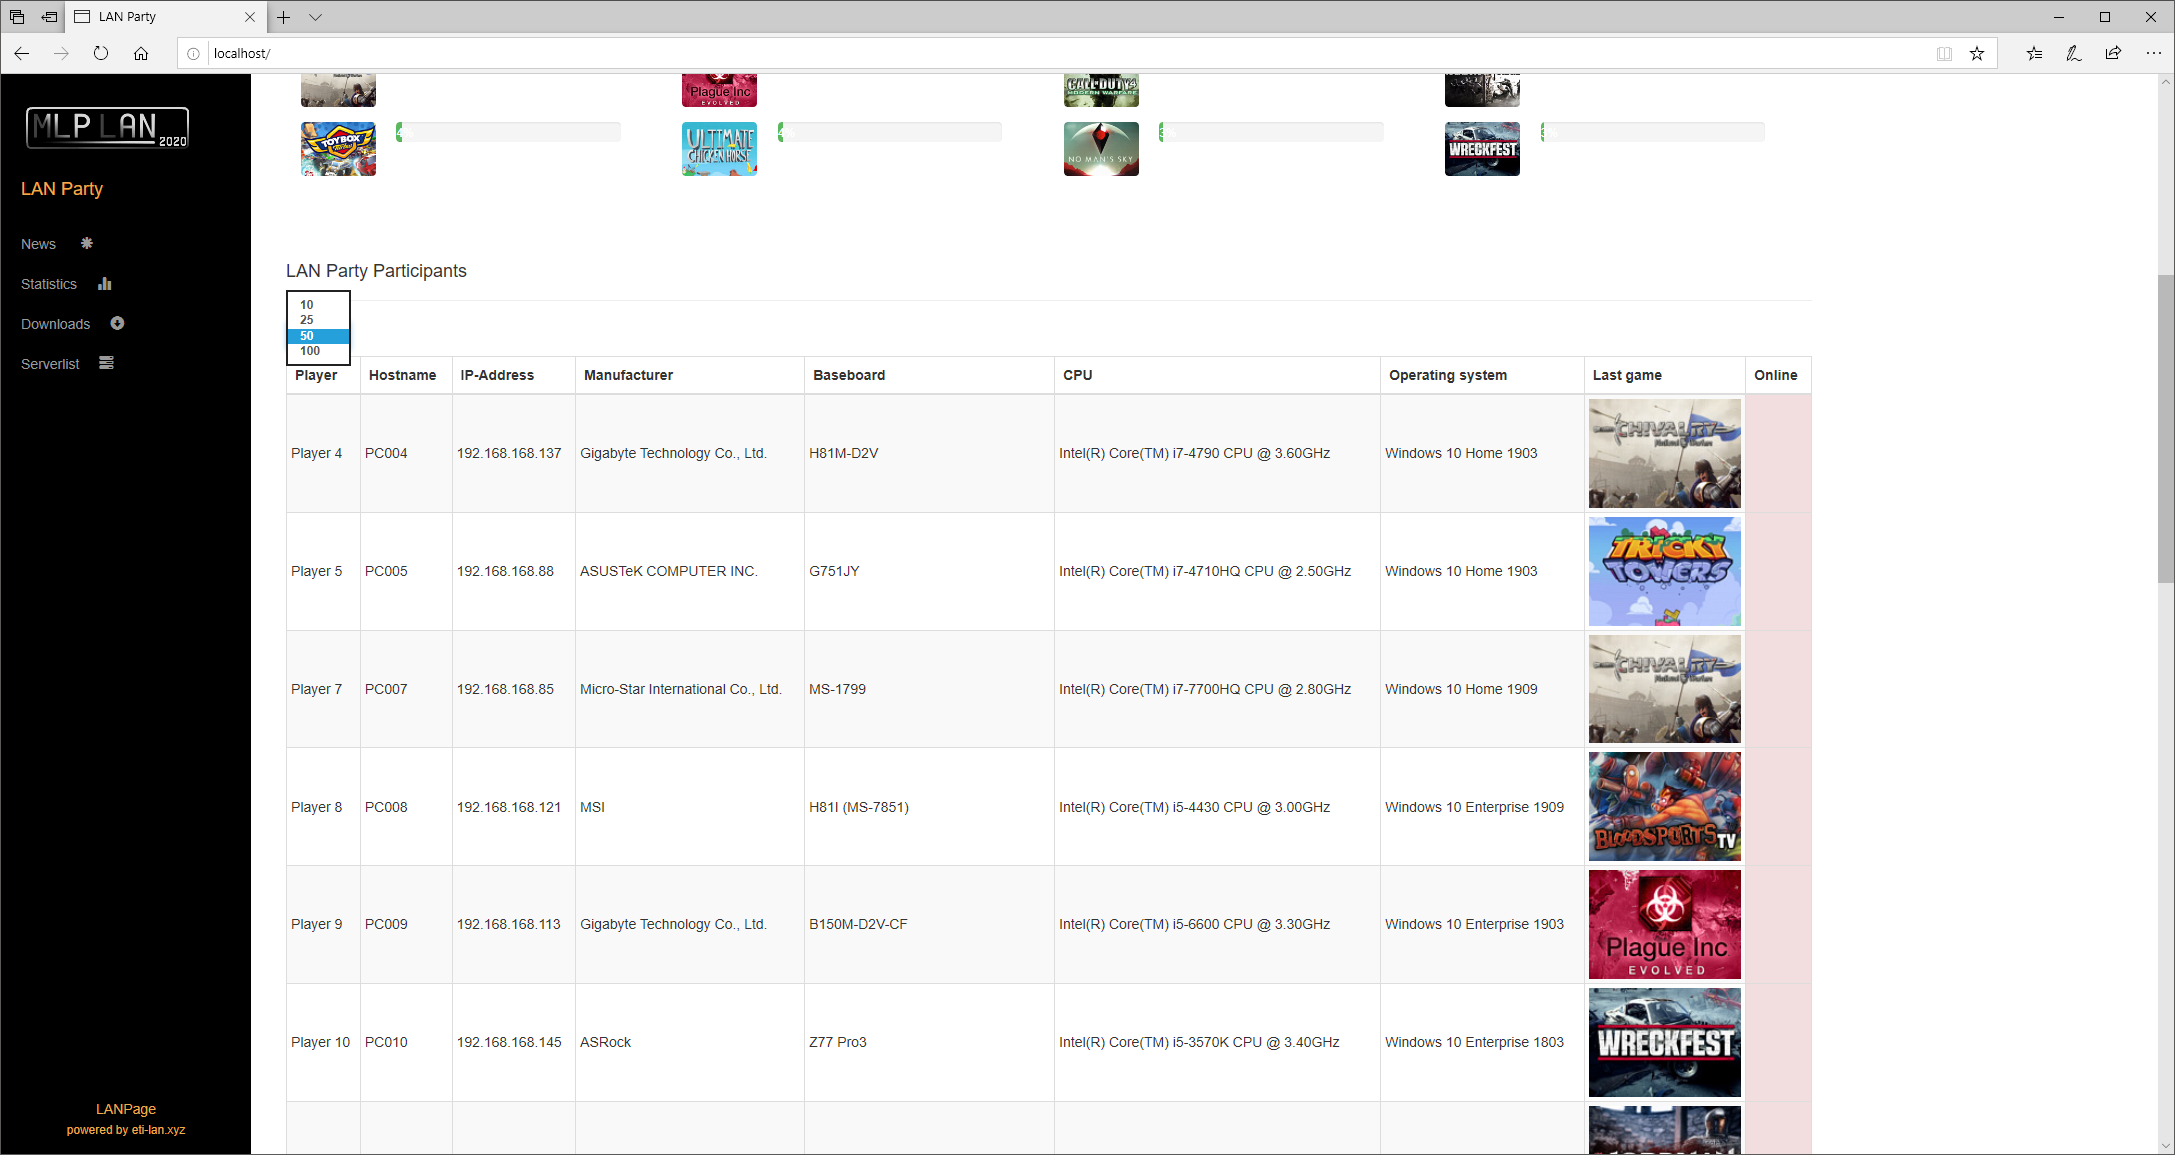Click browser refresh icon
The image size is (2175, 1155).
pyautogui.click(x=101, y=53)
